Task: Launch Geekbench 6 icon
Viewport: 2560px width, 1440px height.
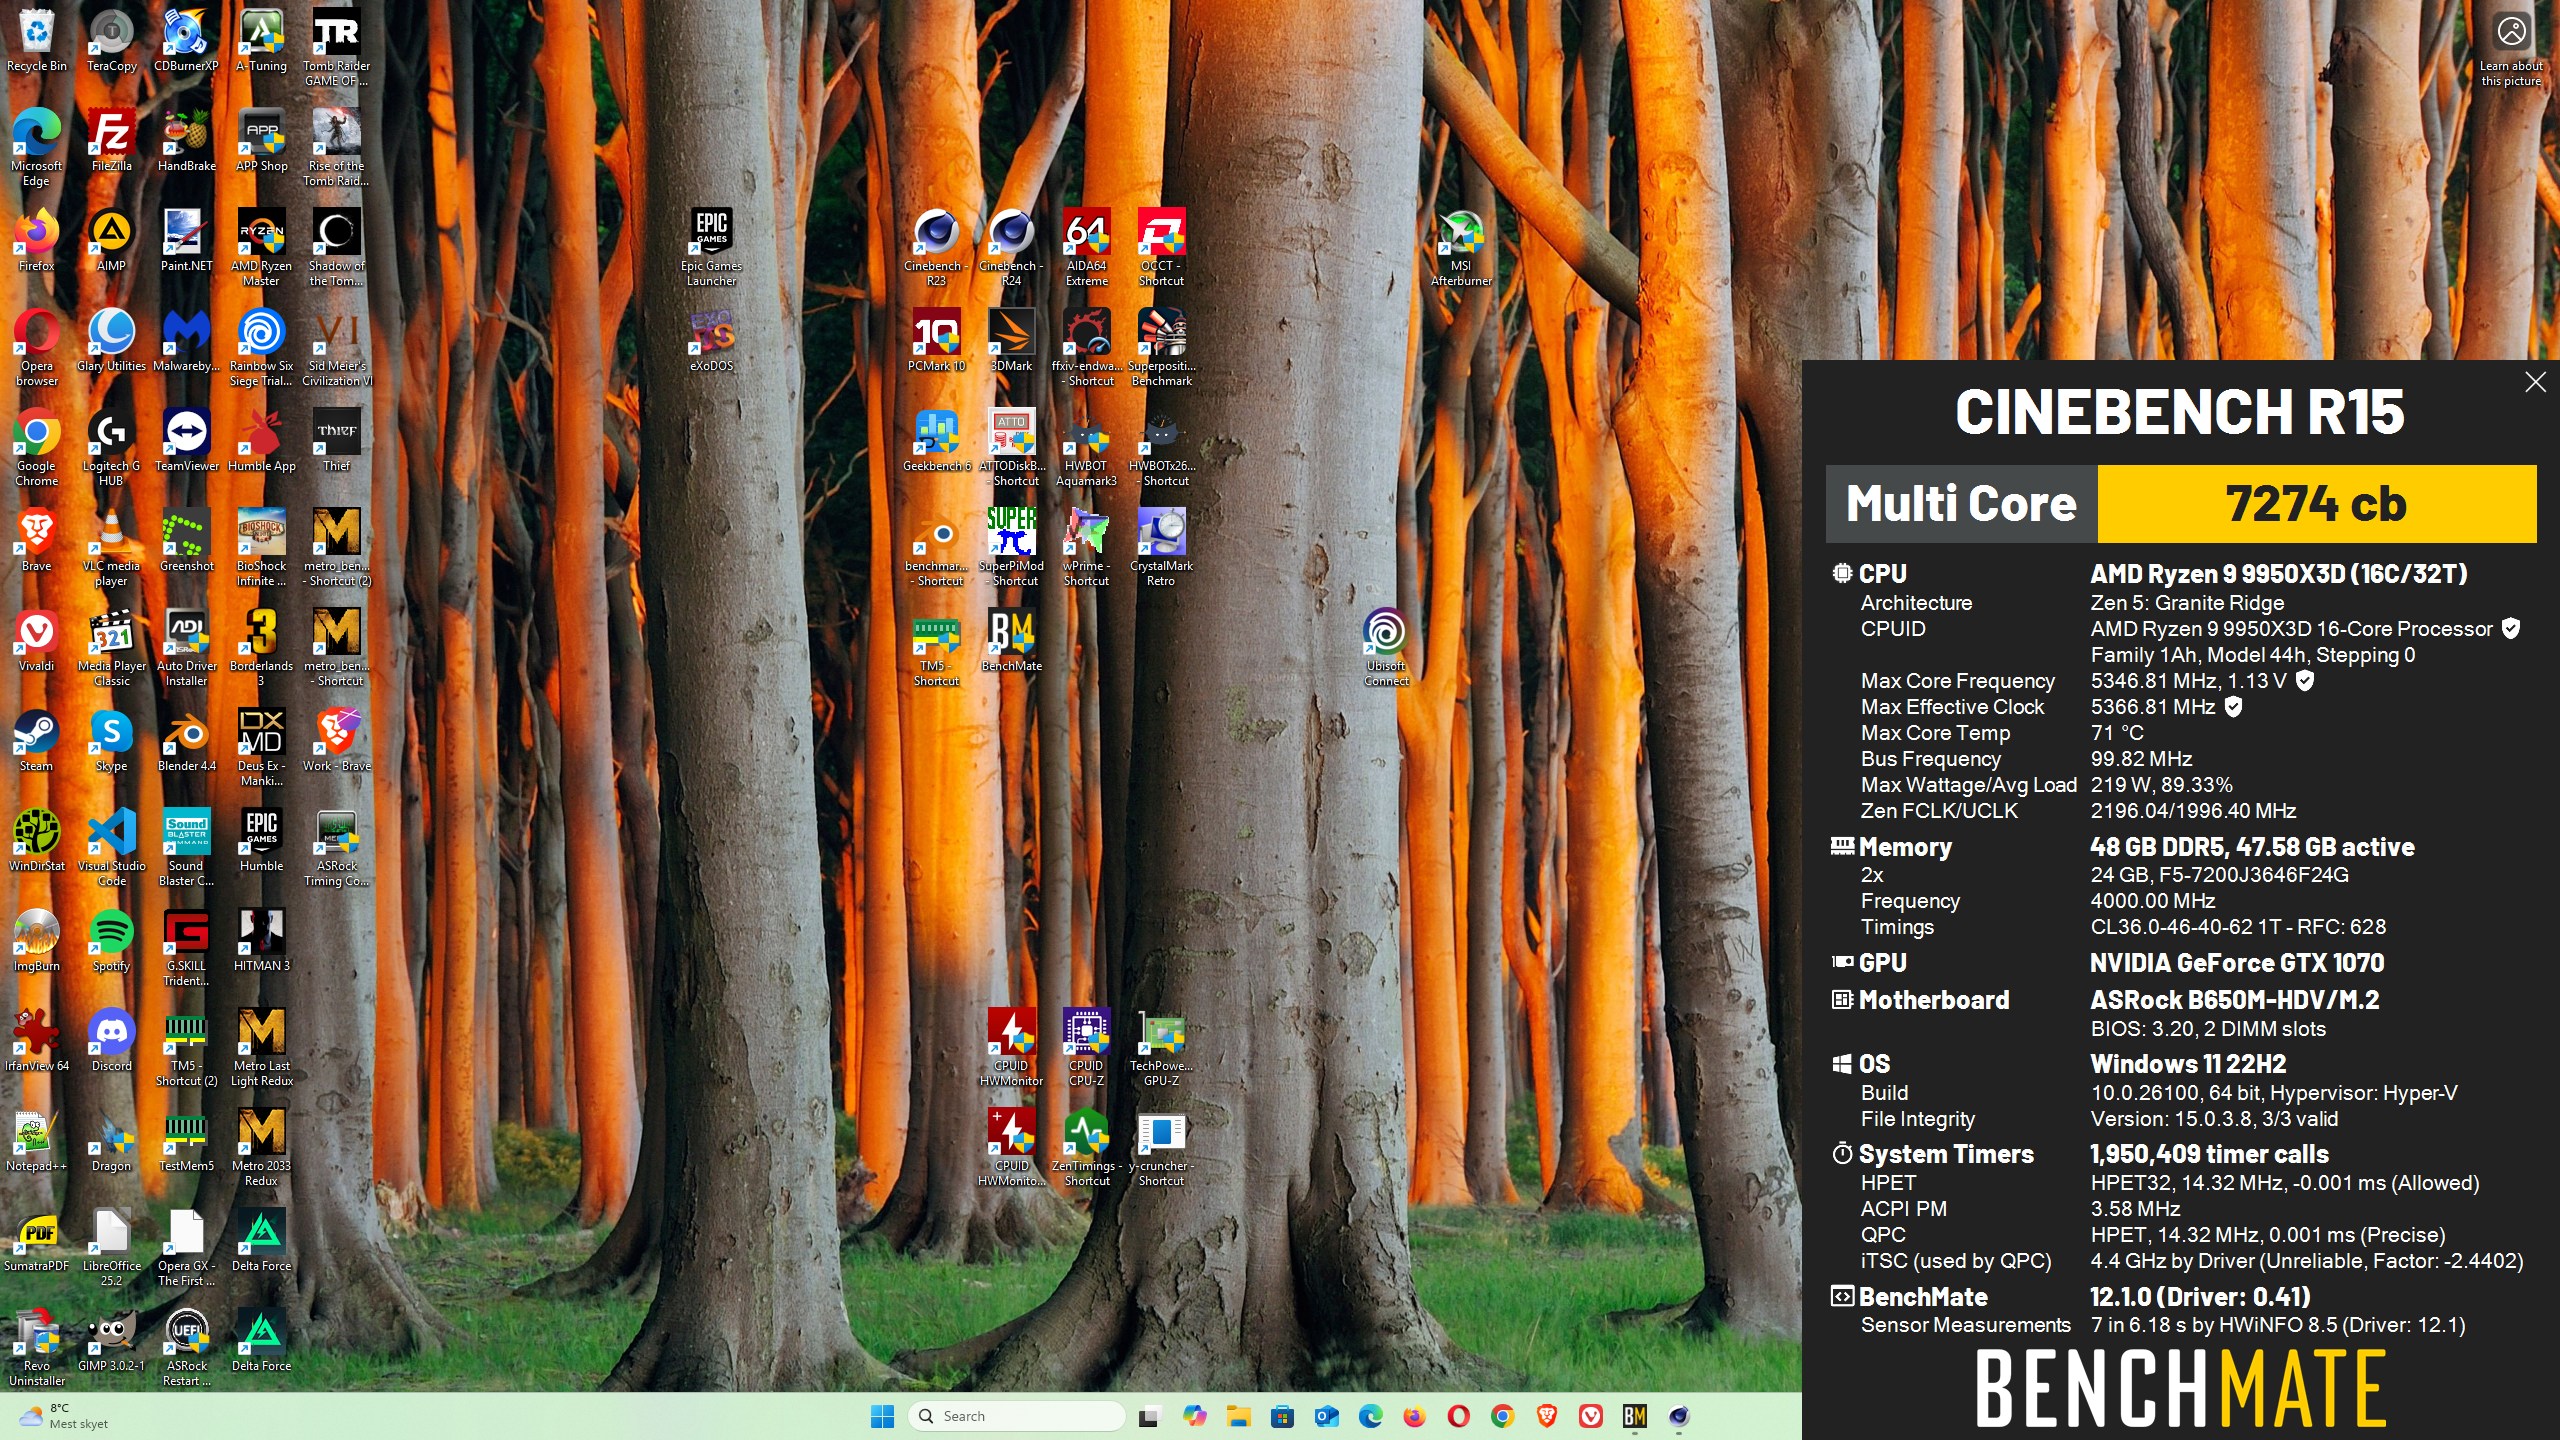Action: [x=936, y=440]
